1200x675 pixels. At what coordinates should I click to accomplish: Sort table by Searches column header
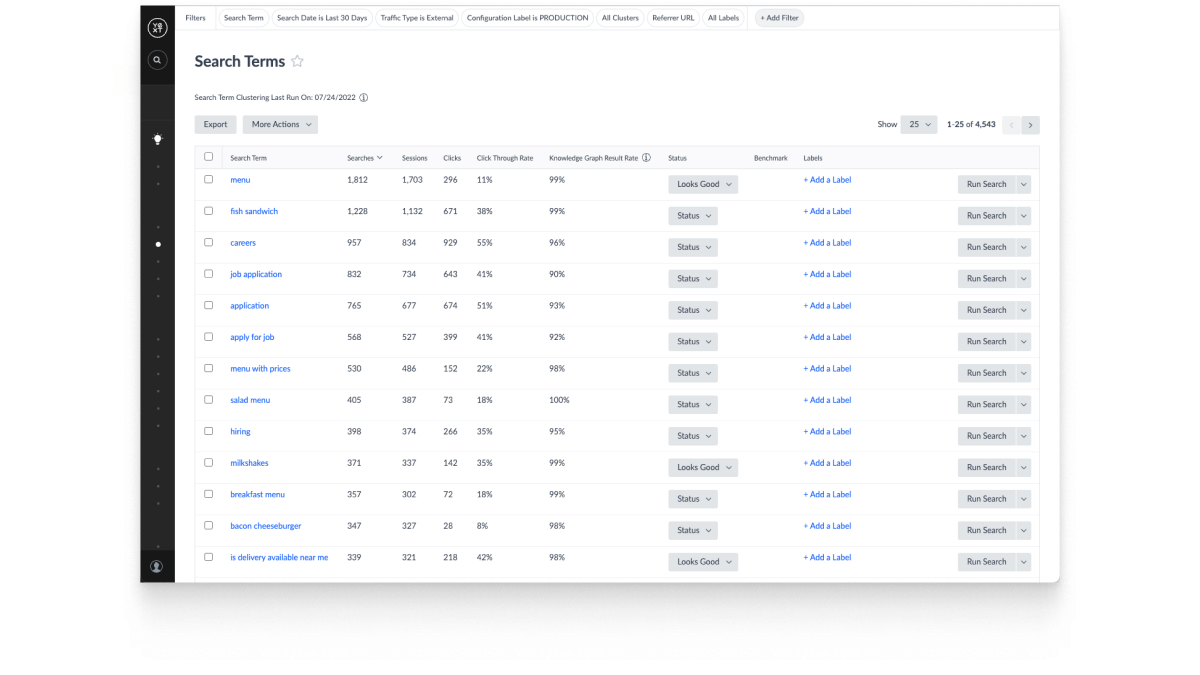(364, 158)
